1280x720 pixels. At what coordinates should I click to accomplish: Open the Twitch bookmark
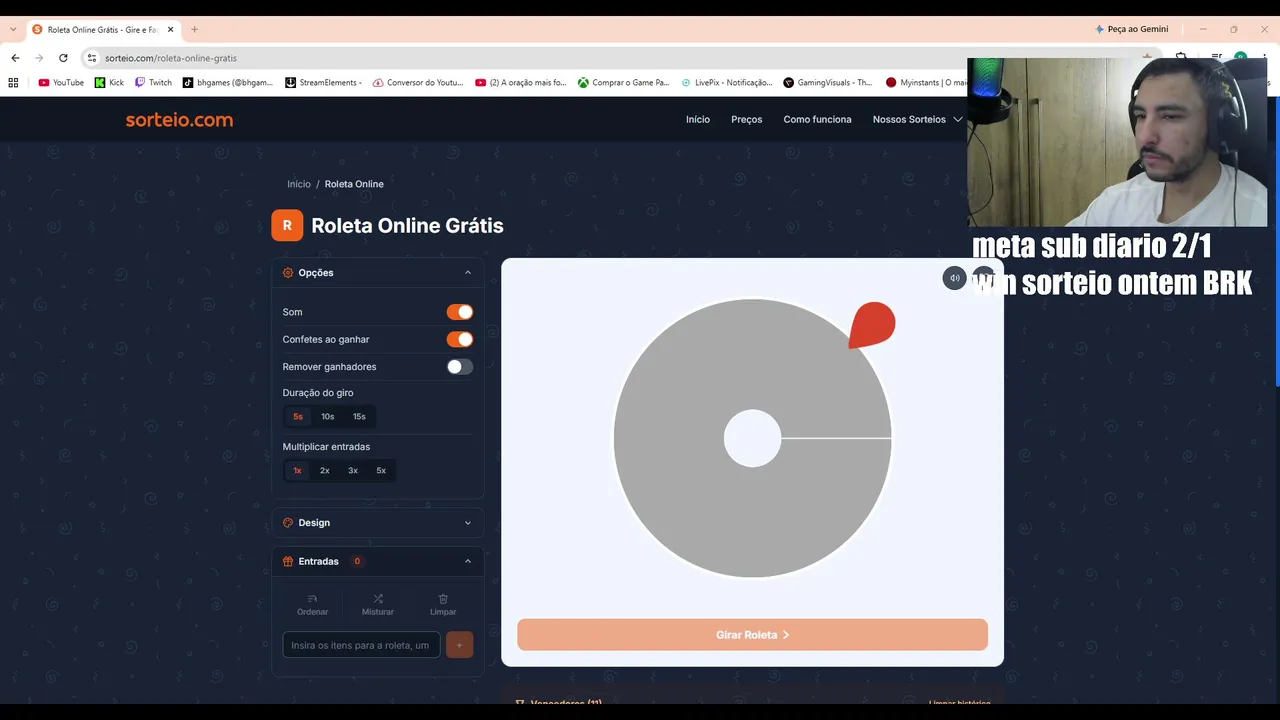coord(154,83)
